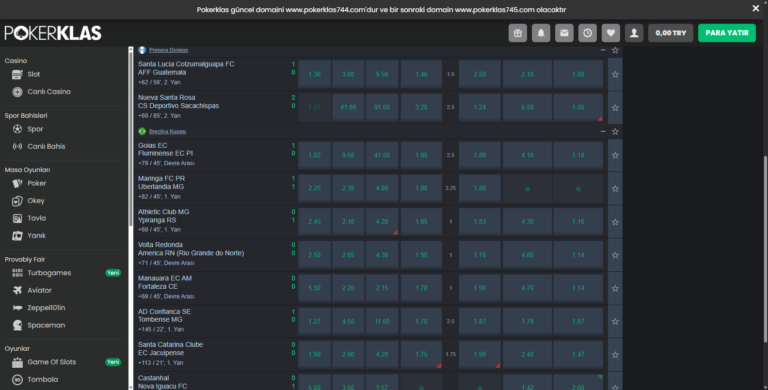The height and width of the screenshot is (390, 768).
Task: Open notifications bell icon
Action: coord(541,33)
